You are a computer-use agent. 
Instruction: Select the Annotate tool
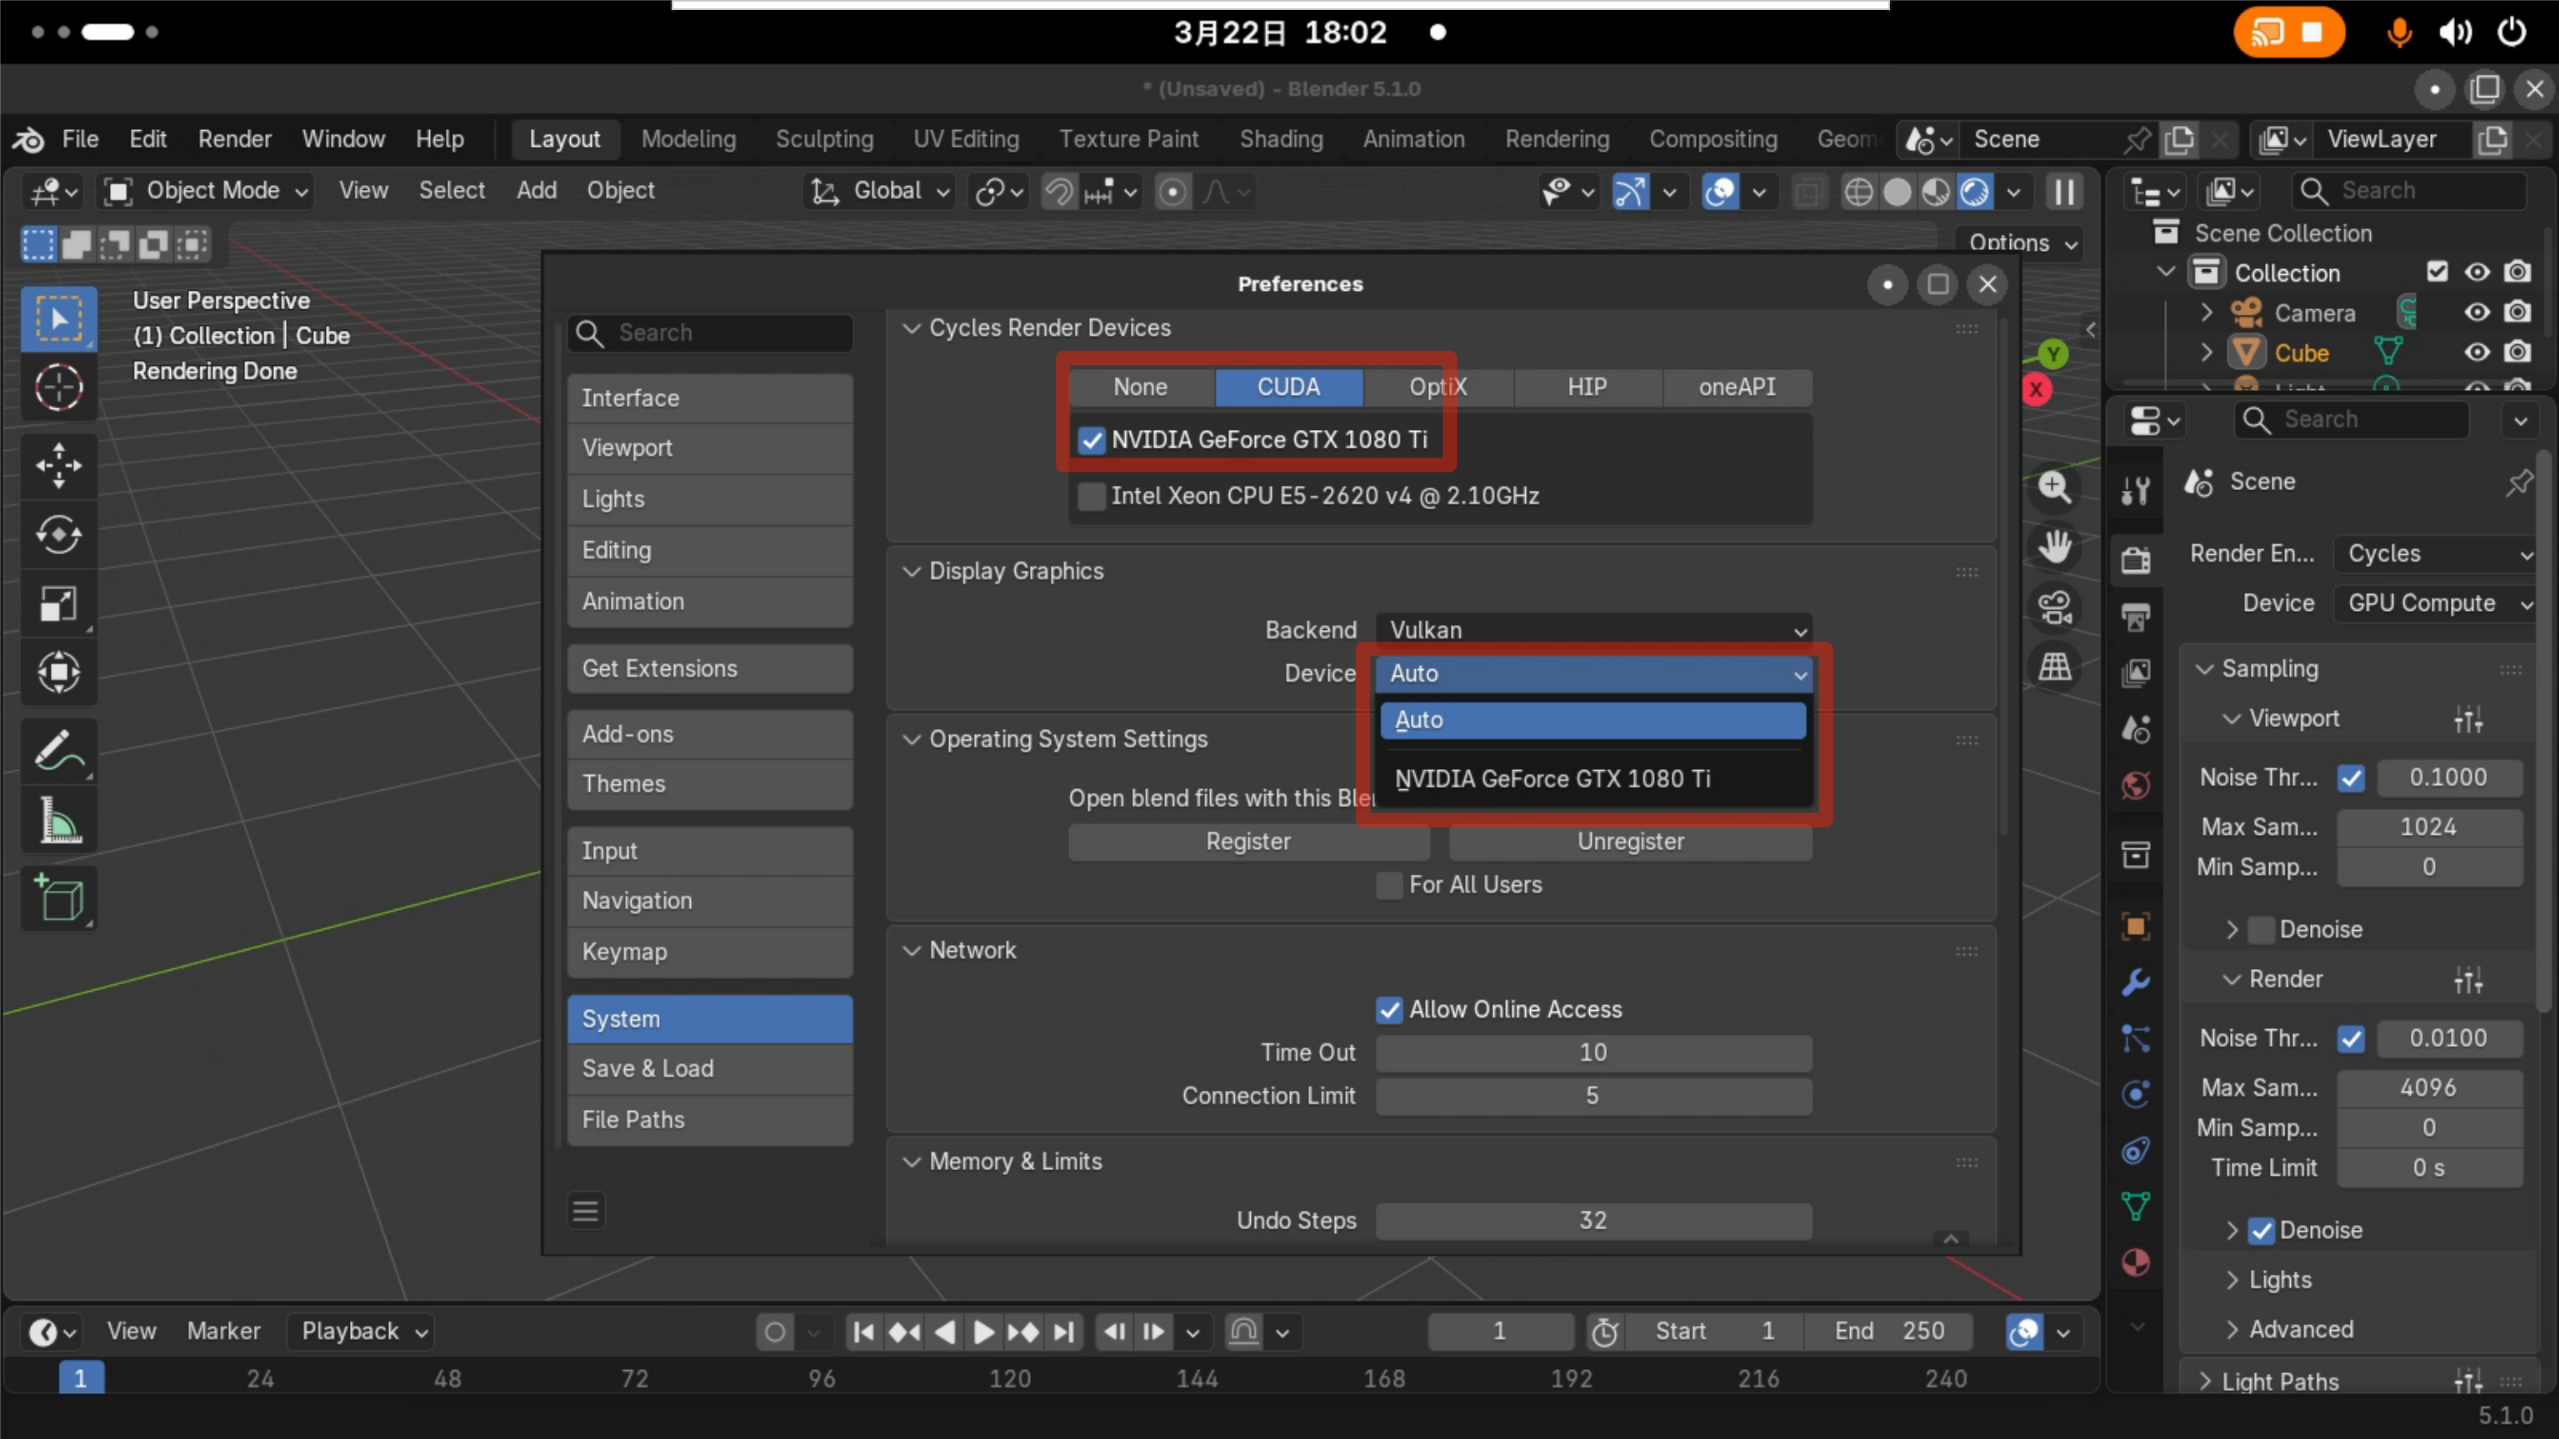point(59,751)
